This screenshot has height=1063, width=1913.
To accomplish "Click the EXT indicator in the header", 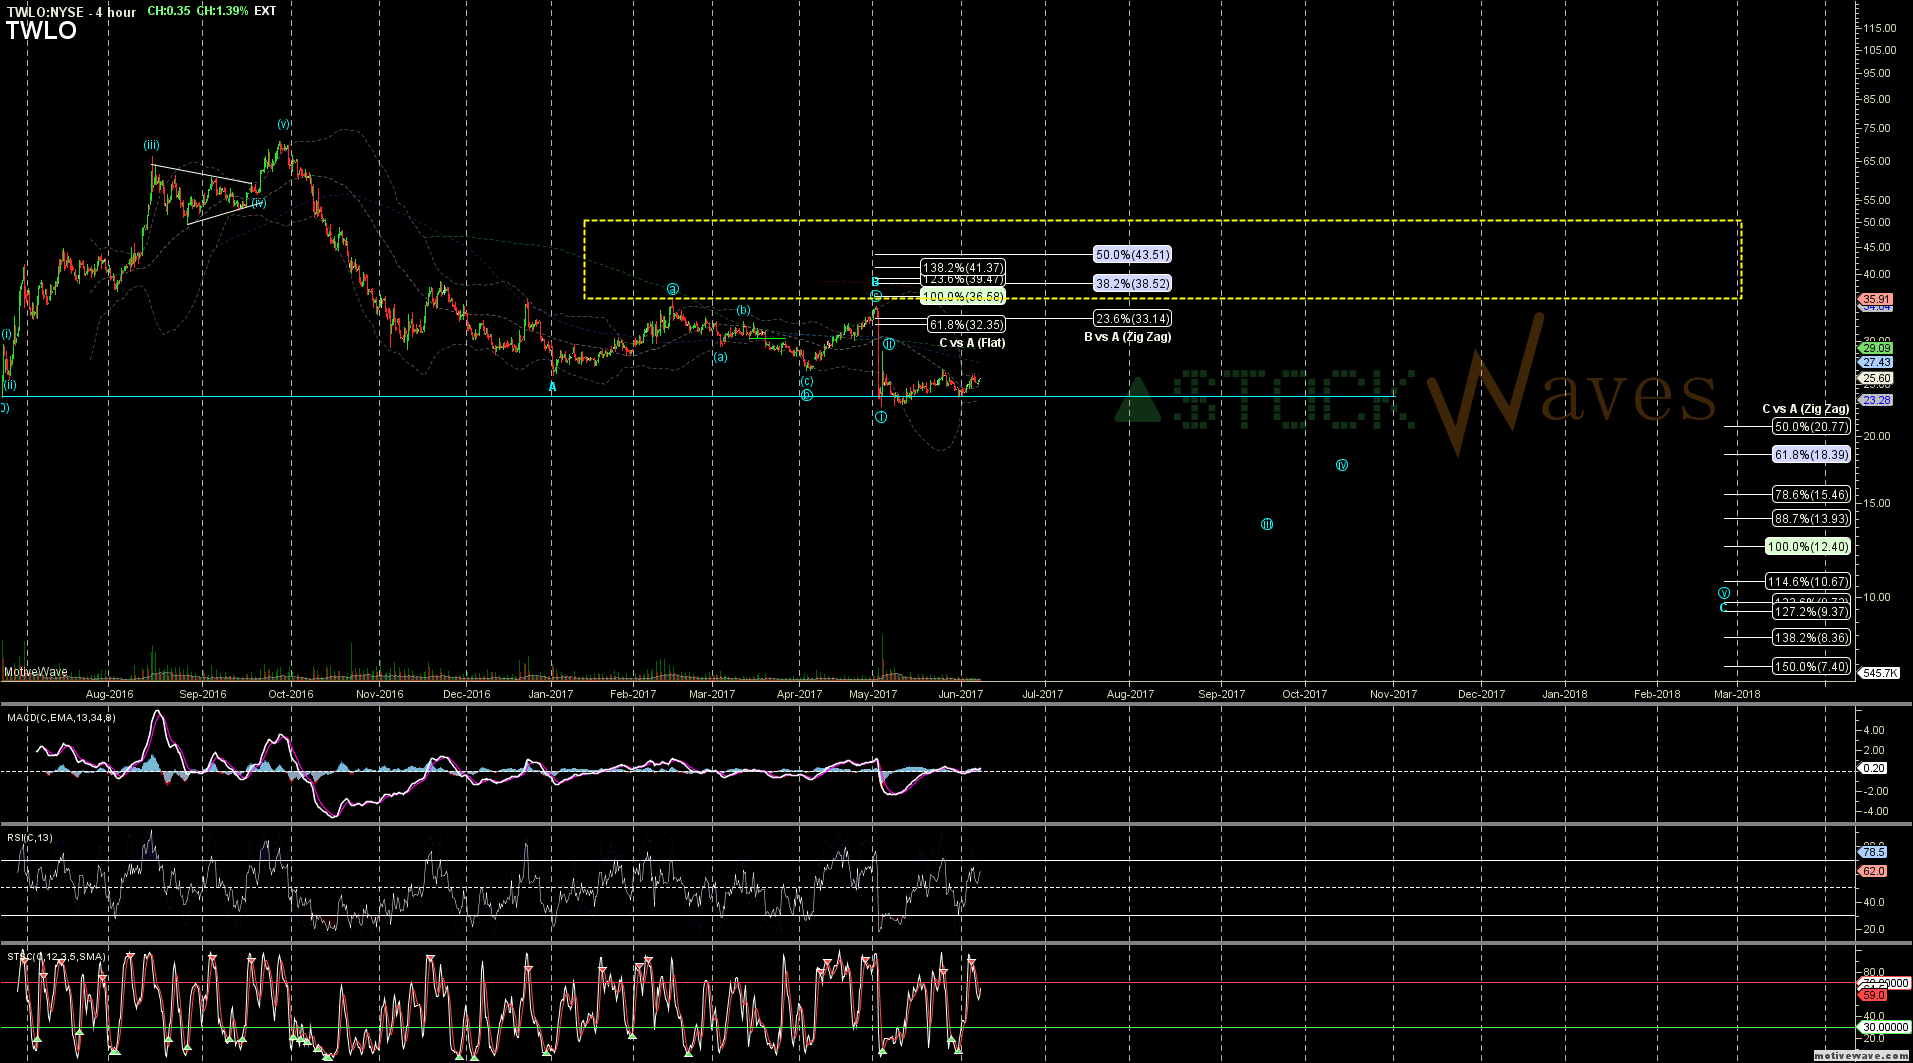I will [x=265, y=11].
